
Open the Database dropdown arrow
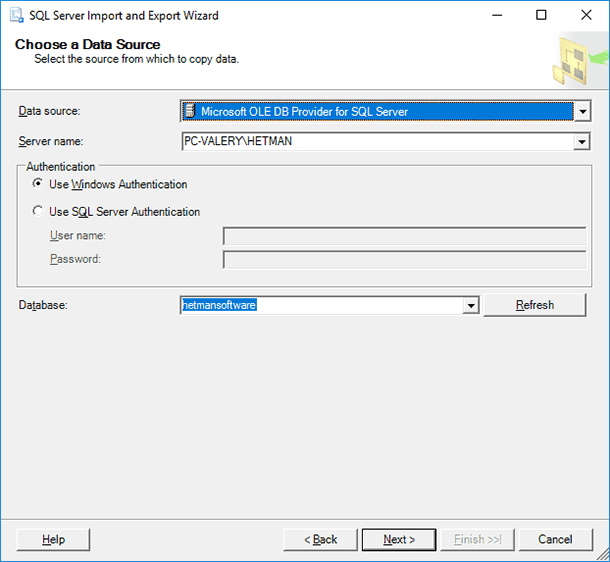471,306
